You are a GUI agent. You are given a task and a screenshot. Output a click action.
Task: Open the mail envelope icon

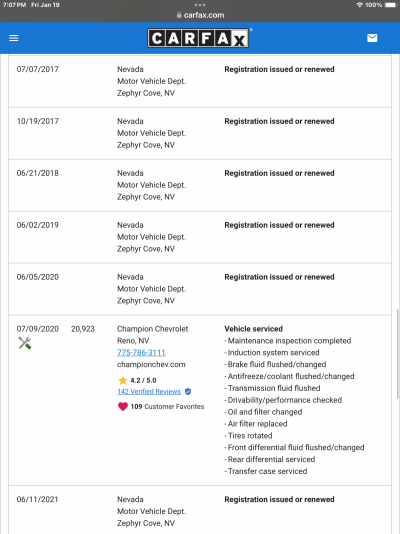click(x=372, y=38)
